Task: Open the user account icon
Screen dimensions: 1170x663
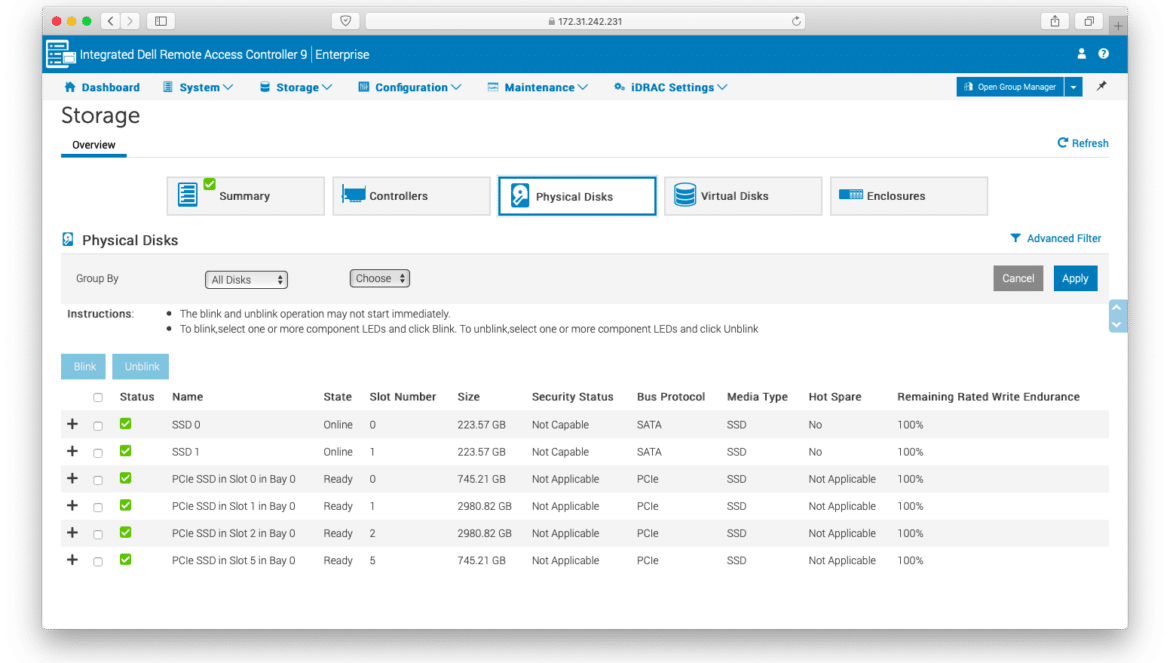Action: pyautogui.click(x=1081, y=54)
